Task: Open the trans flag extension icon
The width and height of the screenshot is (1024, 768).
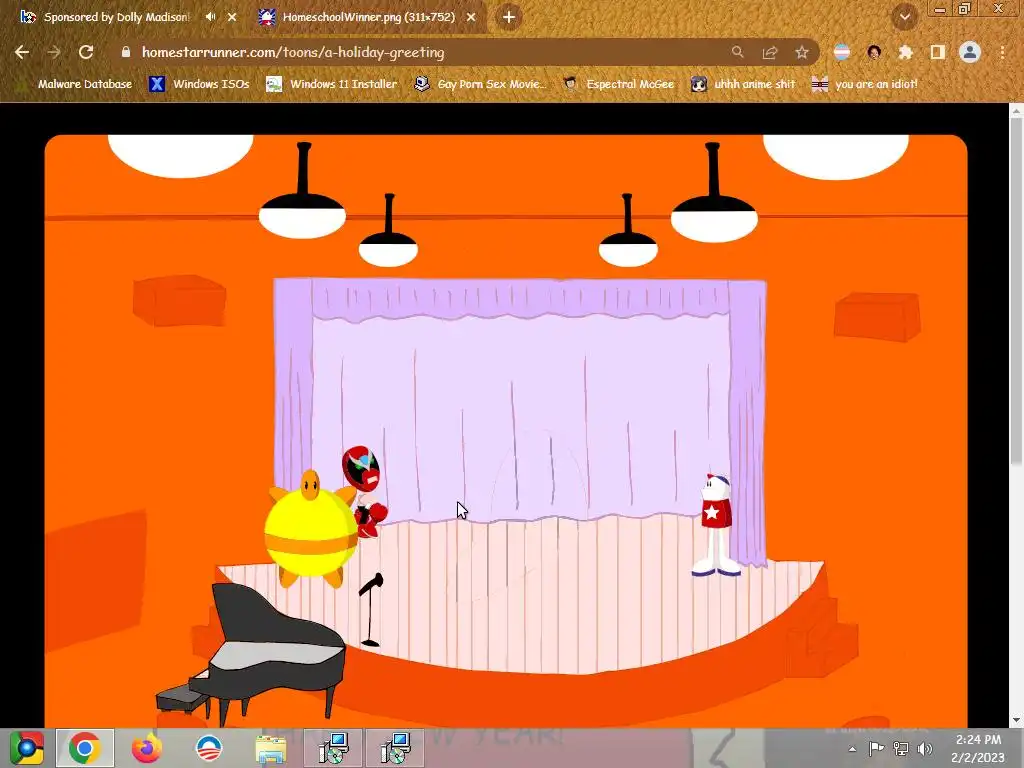Action: 842,52
